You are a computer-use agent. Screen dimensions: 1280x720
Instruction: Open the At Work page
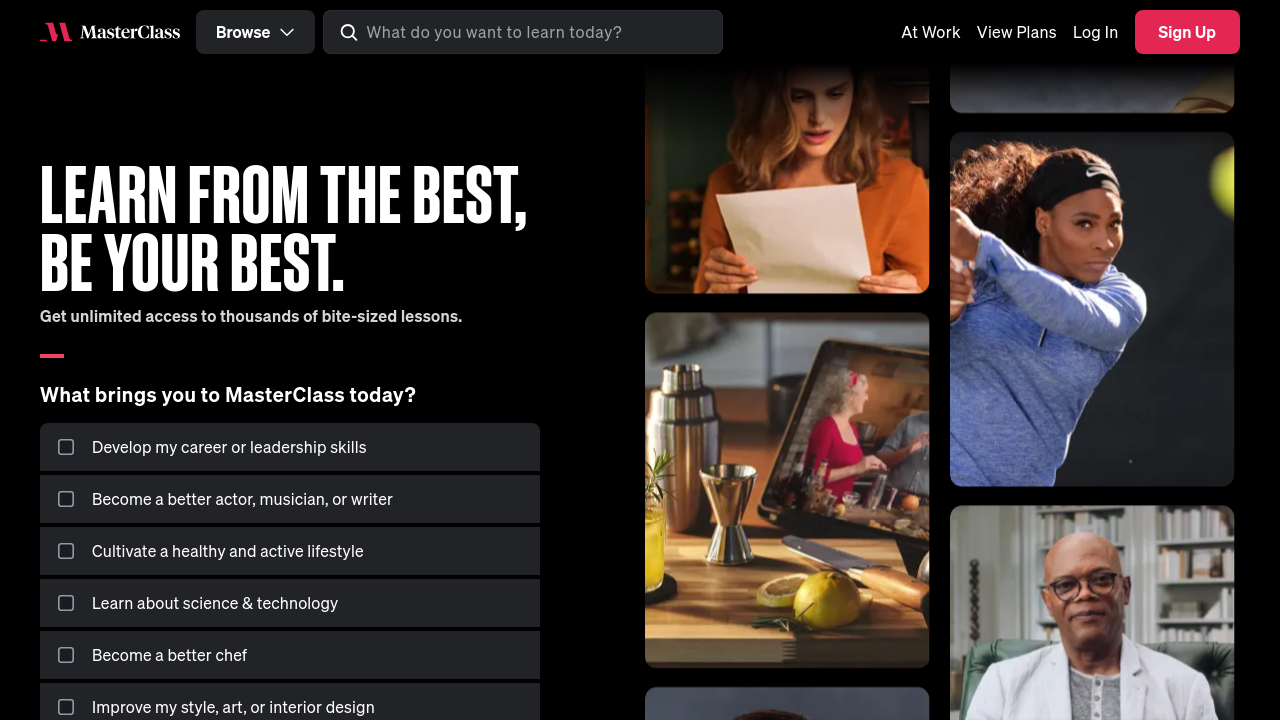coord(930,32)
